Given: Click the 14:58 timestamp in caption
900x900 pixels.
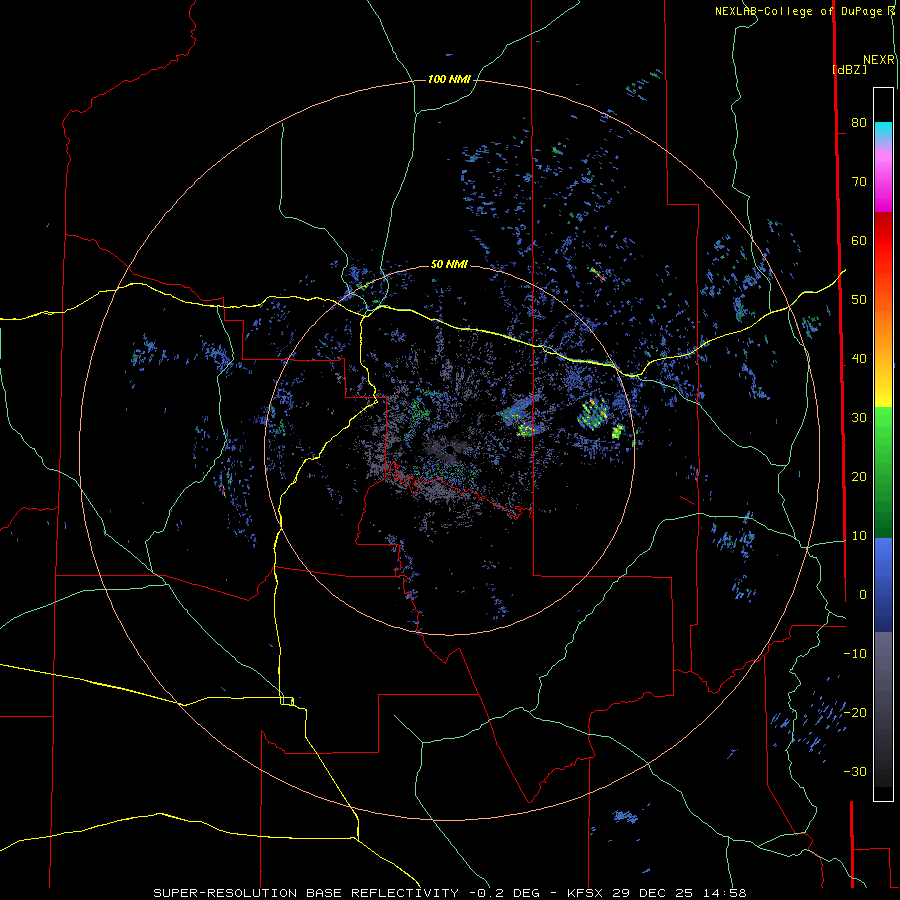Looking at the screenshot, I should [x=727, y=893].
